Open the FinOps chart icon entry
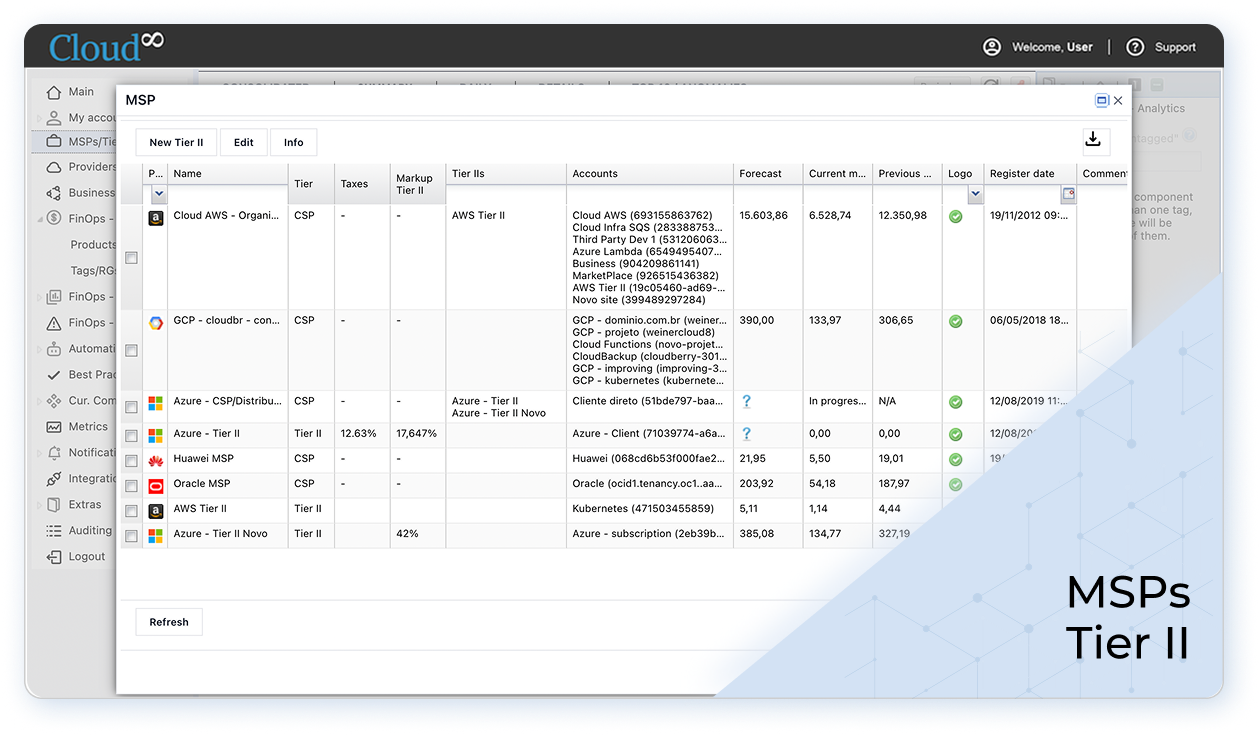The height and width of the screenshot is (735, 1260). pos(54,297)
